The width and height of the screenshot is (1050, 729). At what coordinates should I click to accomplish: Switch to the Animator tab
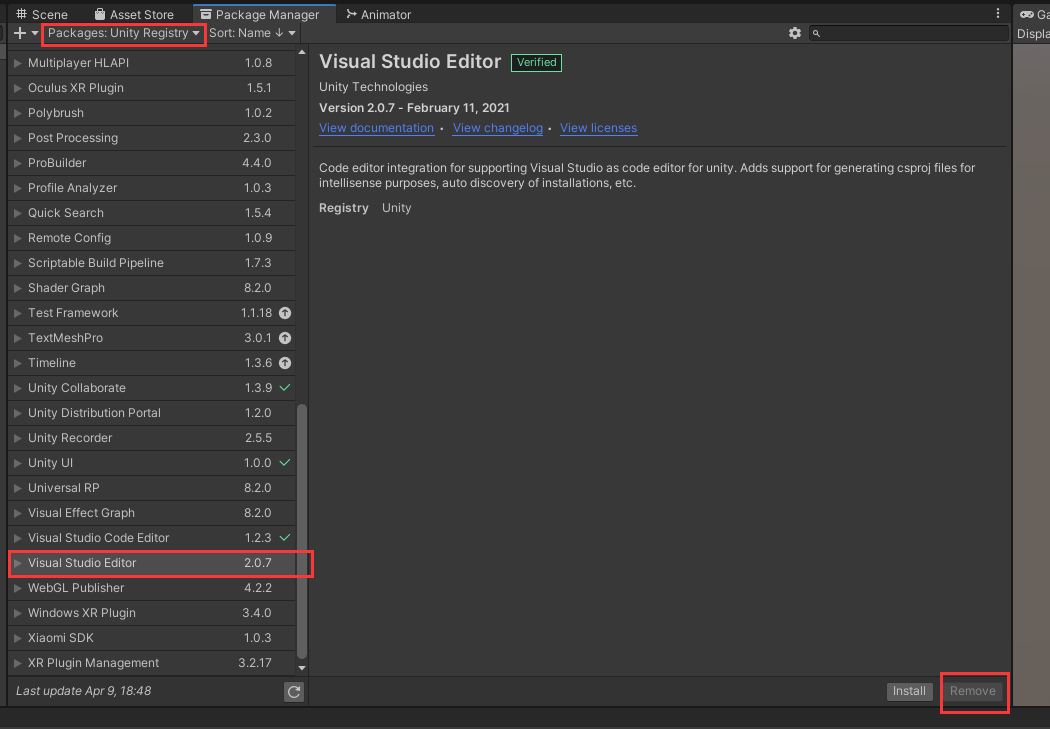(378, 14)
